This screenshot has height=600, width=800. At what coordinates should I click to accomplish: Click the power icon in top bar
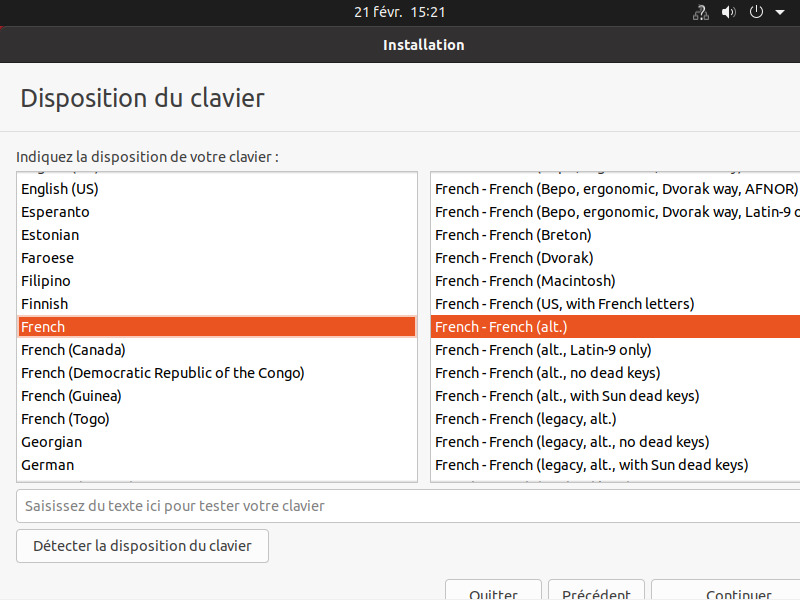(x=756, y=13)
